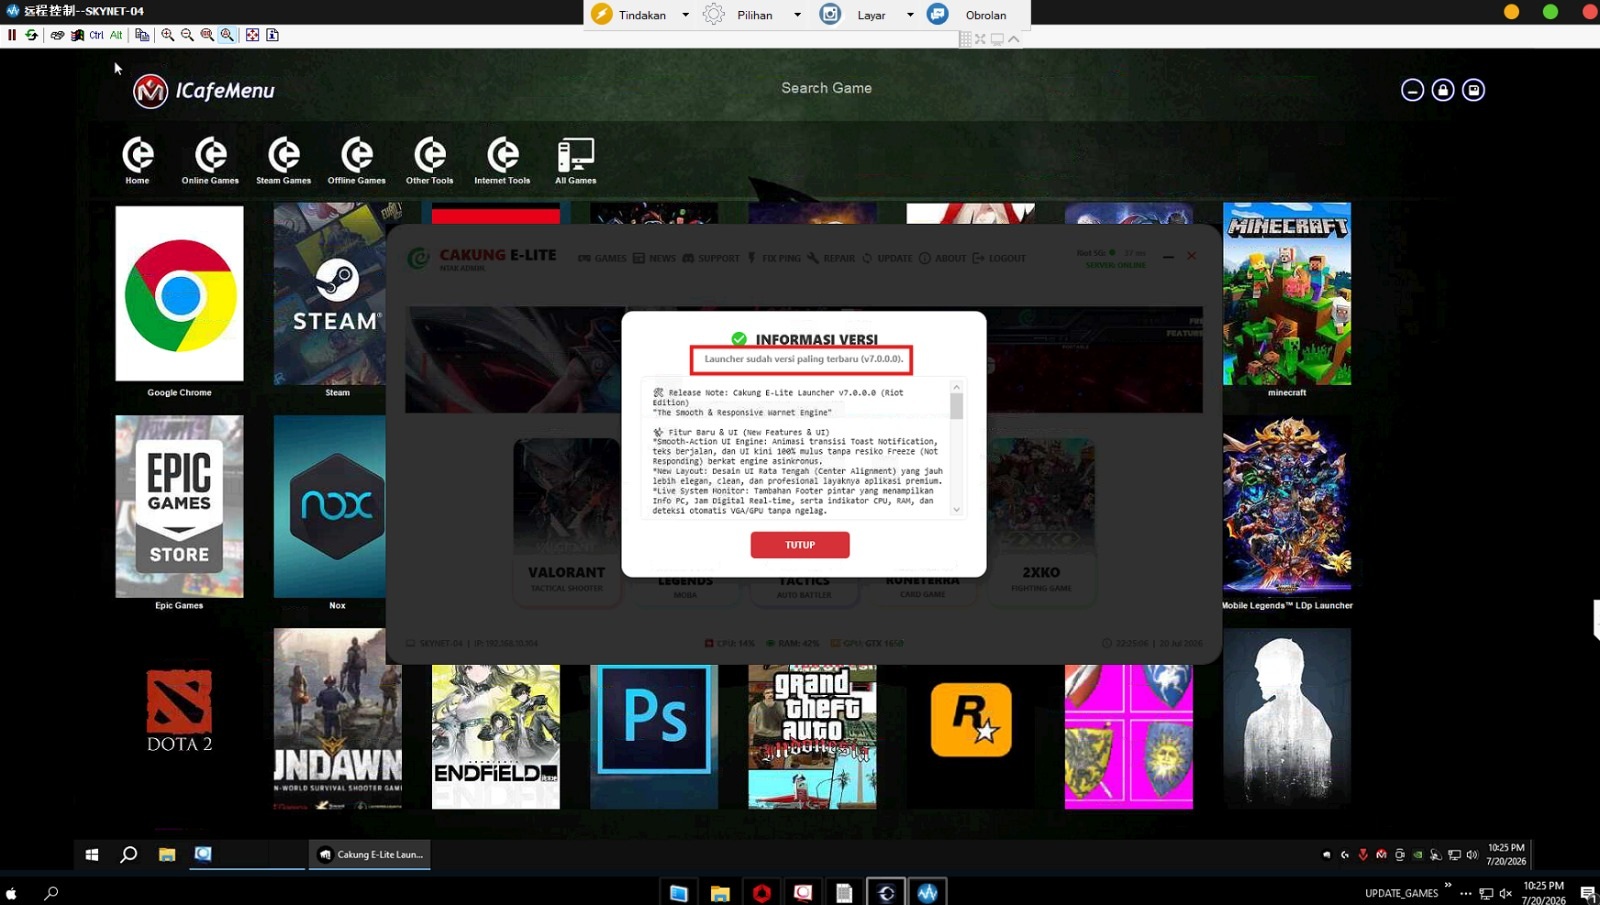
Task: Click the pause icon in remote control toolbar
Action: 12,35
